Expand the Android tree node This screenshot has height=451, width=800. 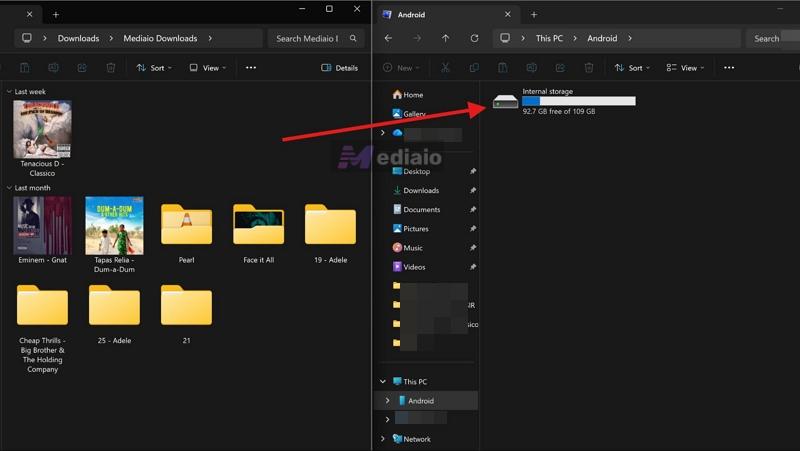[387, 401]
